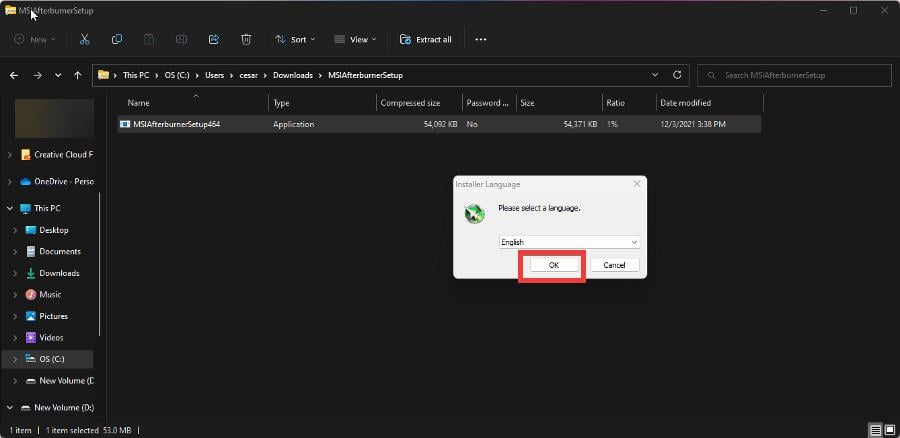The width and height of the screenshot is (900, 438).
Task: Click the Rename icon in toolbar
Action: [181, 39]
